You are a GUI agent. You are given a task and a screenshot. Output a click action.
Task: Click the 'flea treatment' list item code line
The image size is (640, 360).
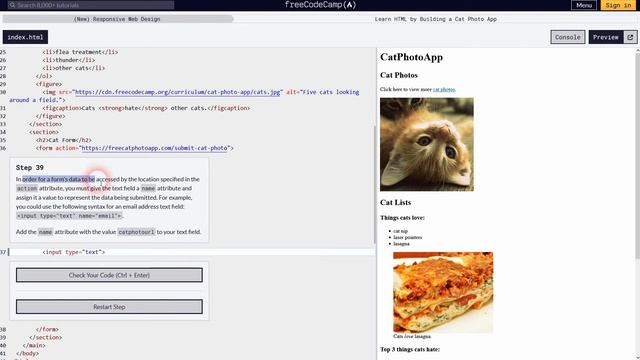tap(80, 52)
